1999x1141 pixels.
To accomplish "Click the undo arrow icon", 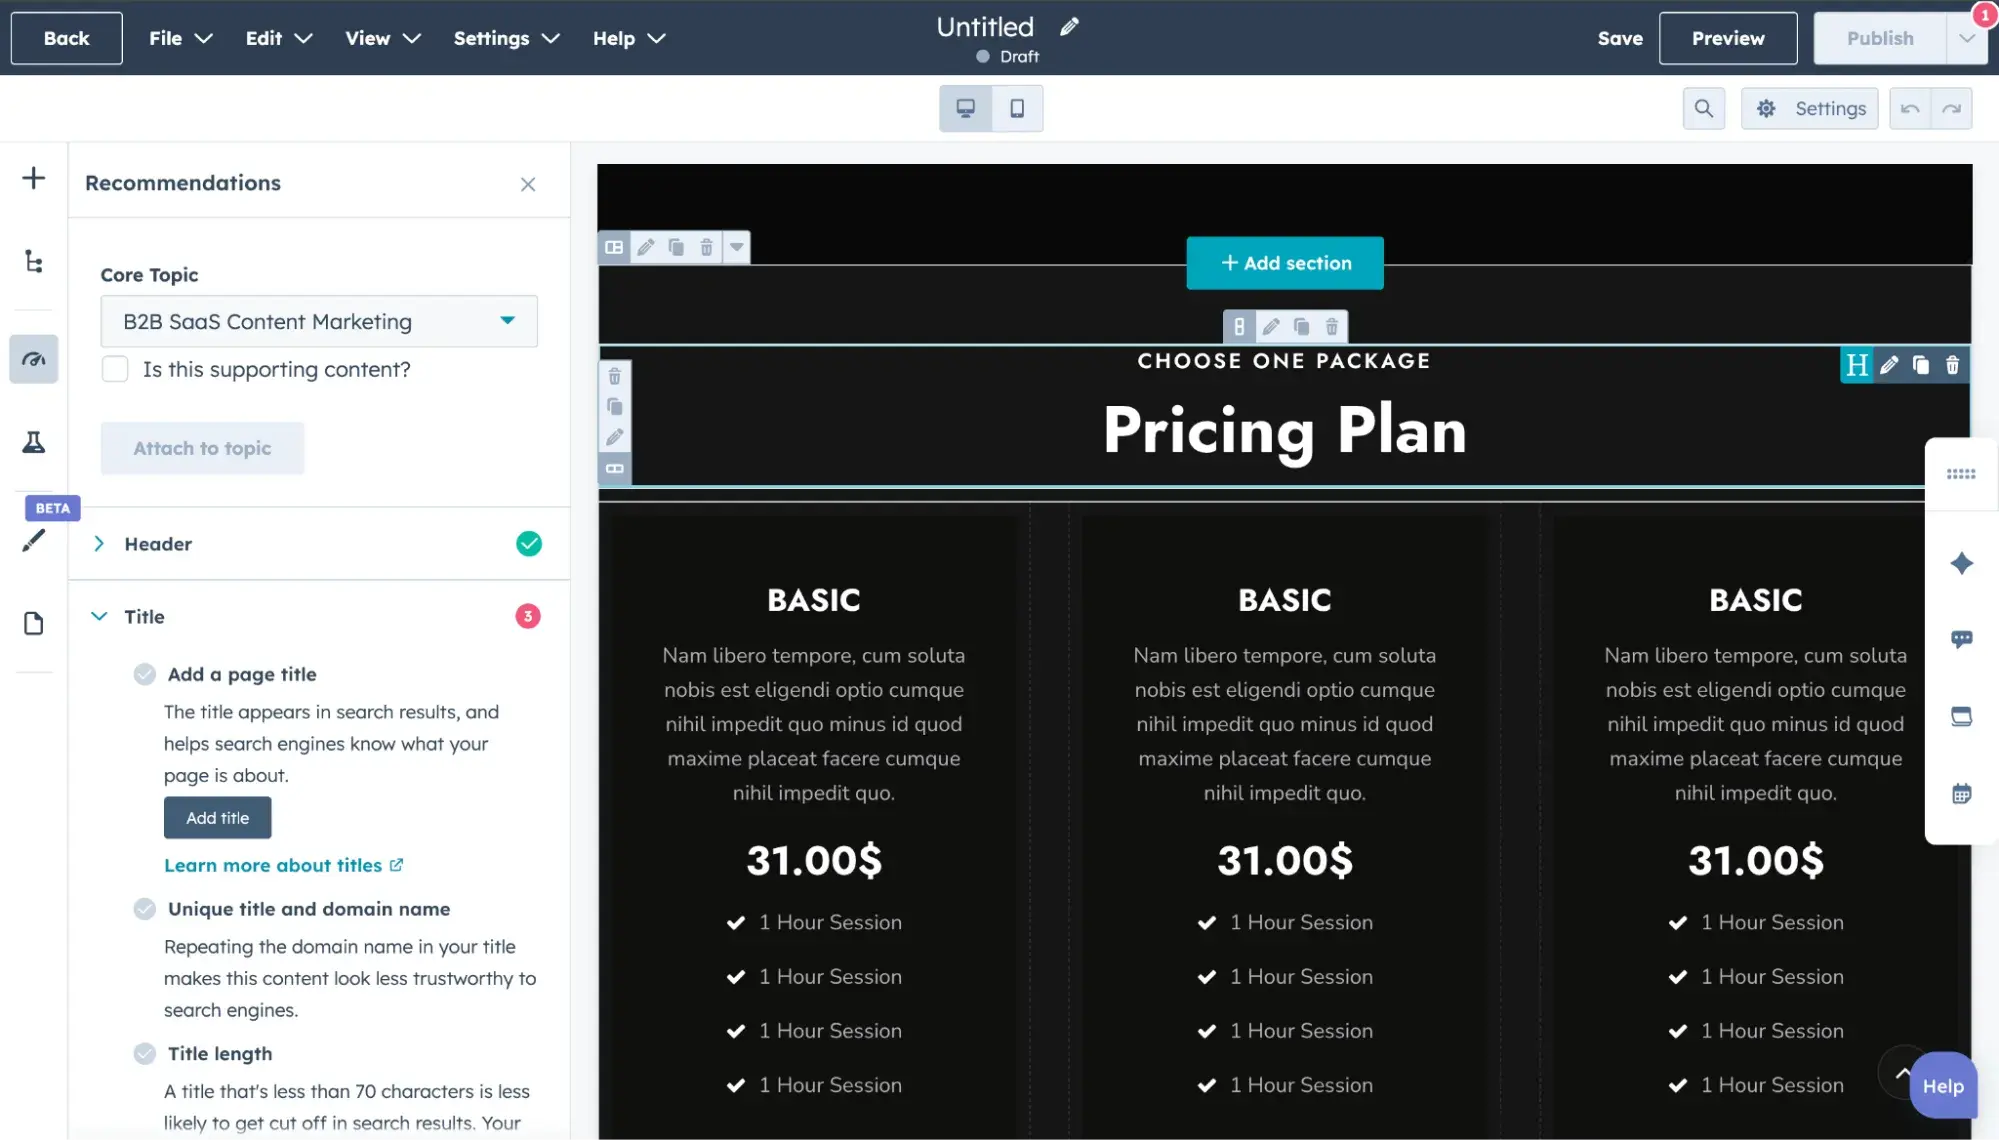I will (1910, 108).
